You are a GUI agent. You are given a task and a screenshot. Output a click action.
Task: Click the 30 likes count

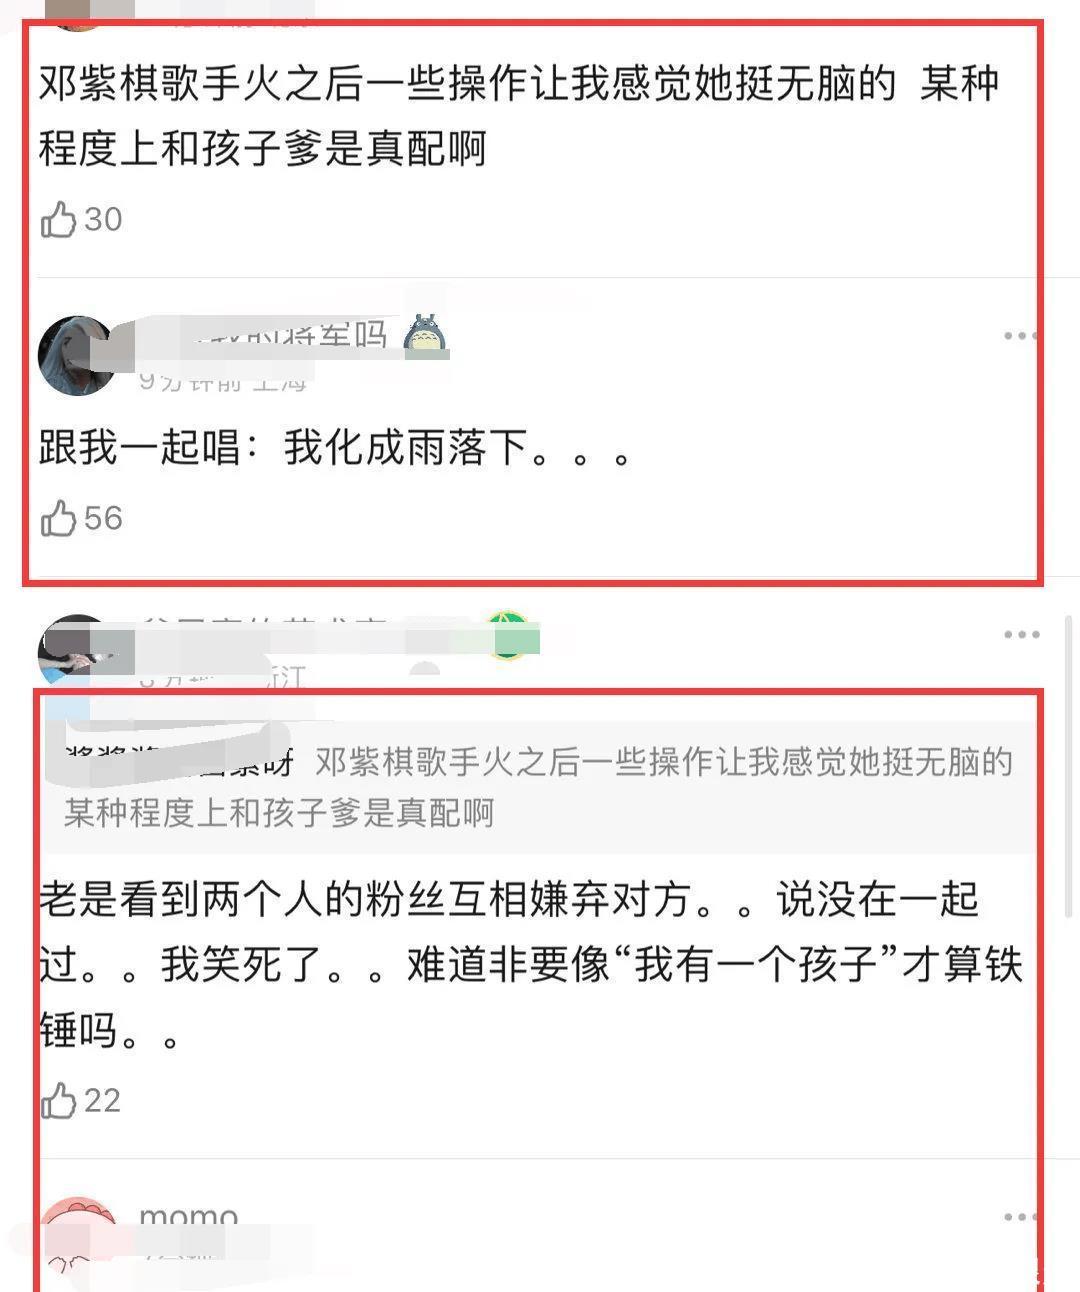103,219
